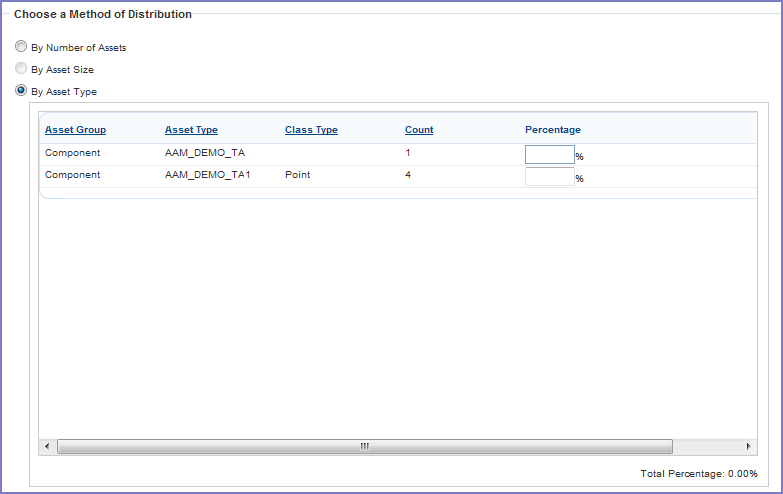Click the Point class type cell
783x494 pixels.
pos(297,175)
